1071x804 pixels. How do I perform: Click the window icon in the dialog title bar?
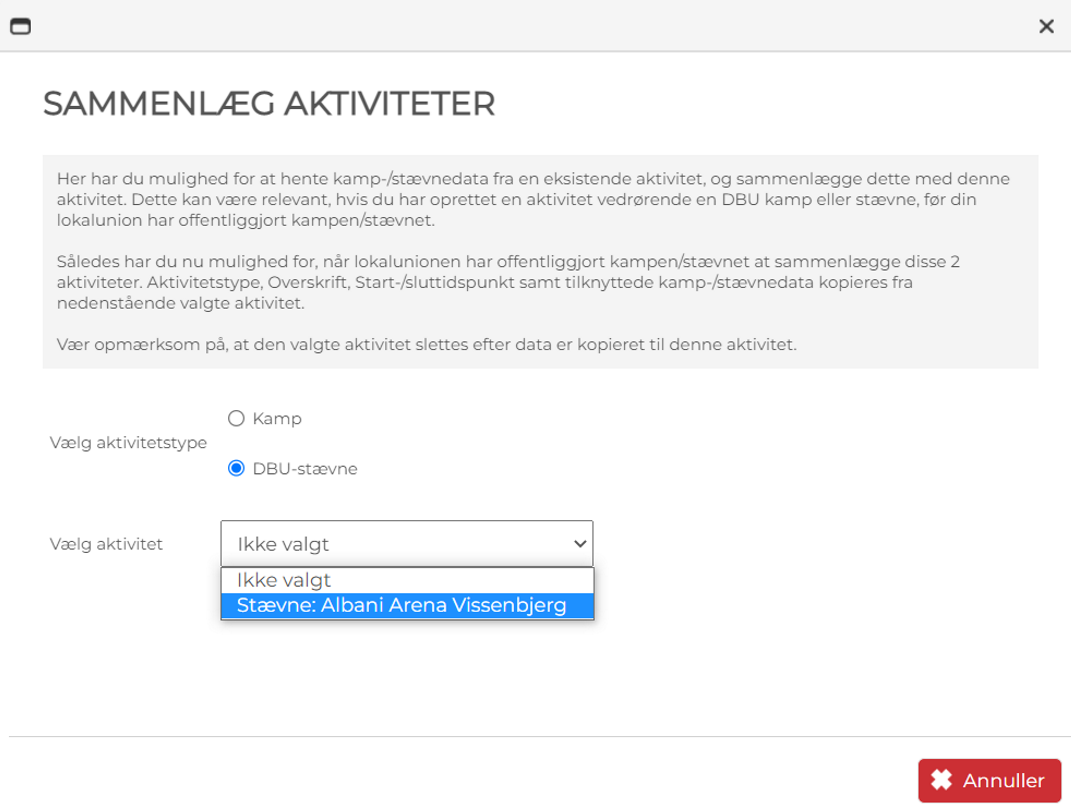click(x=20, y=27)
